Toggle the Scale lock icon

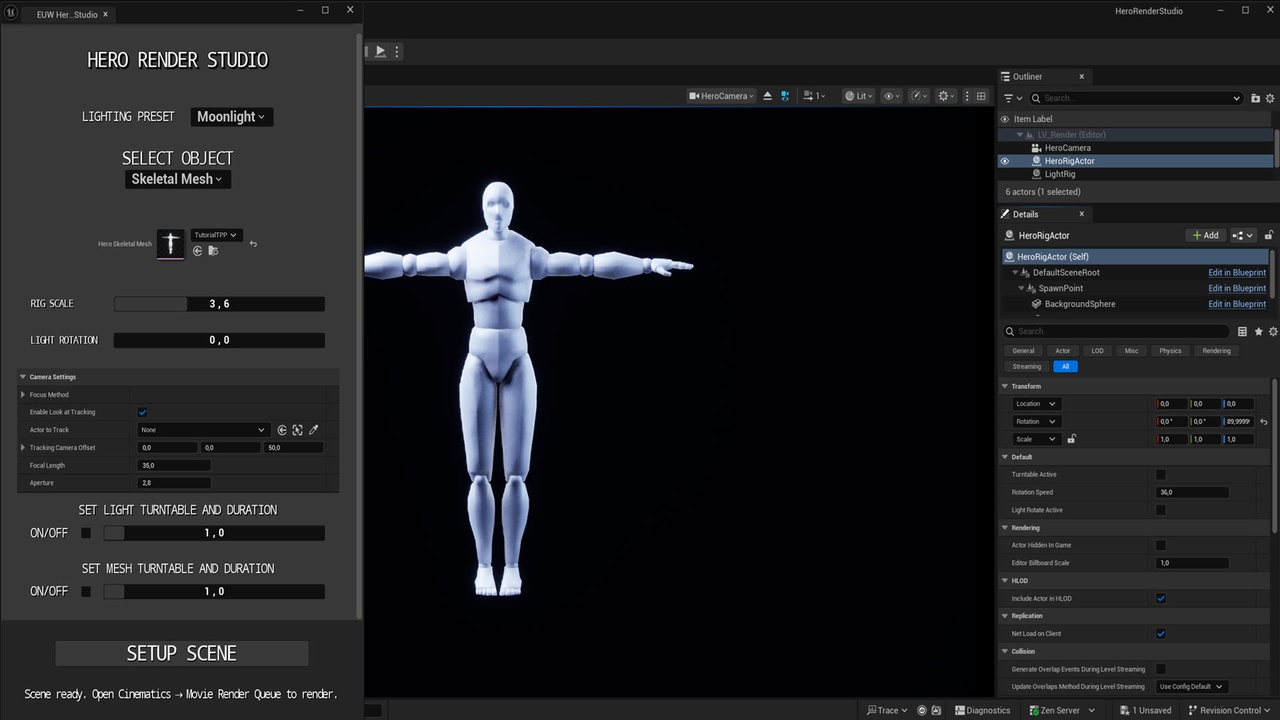pyautogui.click(x=1071, y=439)
